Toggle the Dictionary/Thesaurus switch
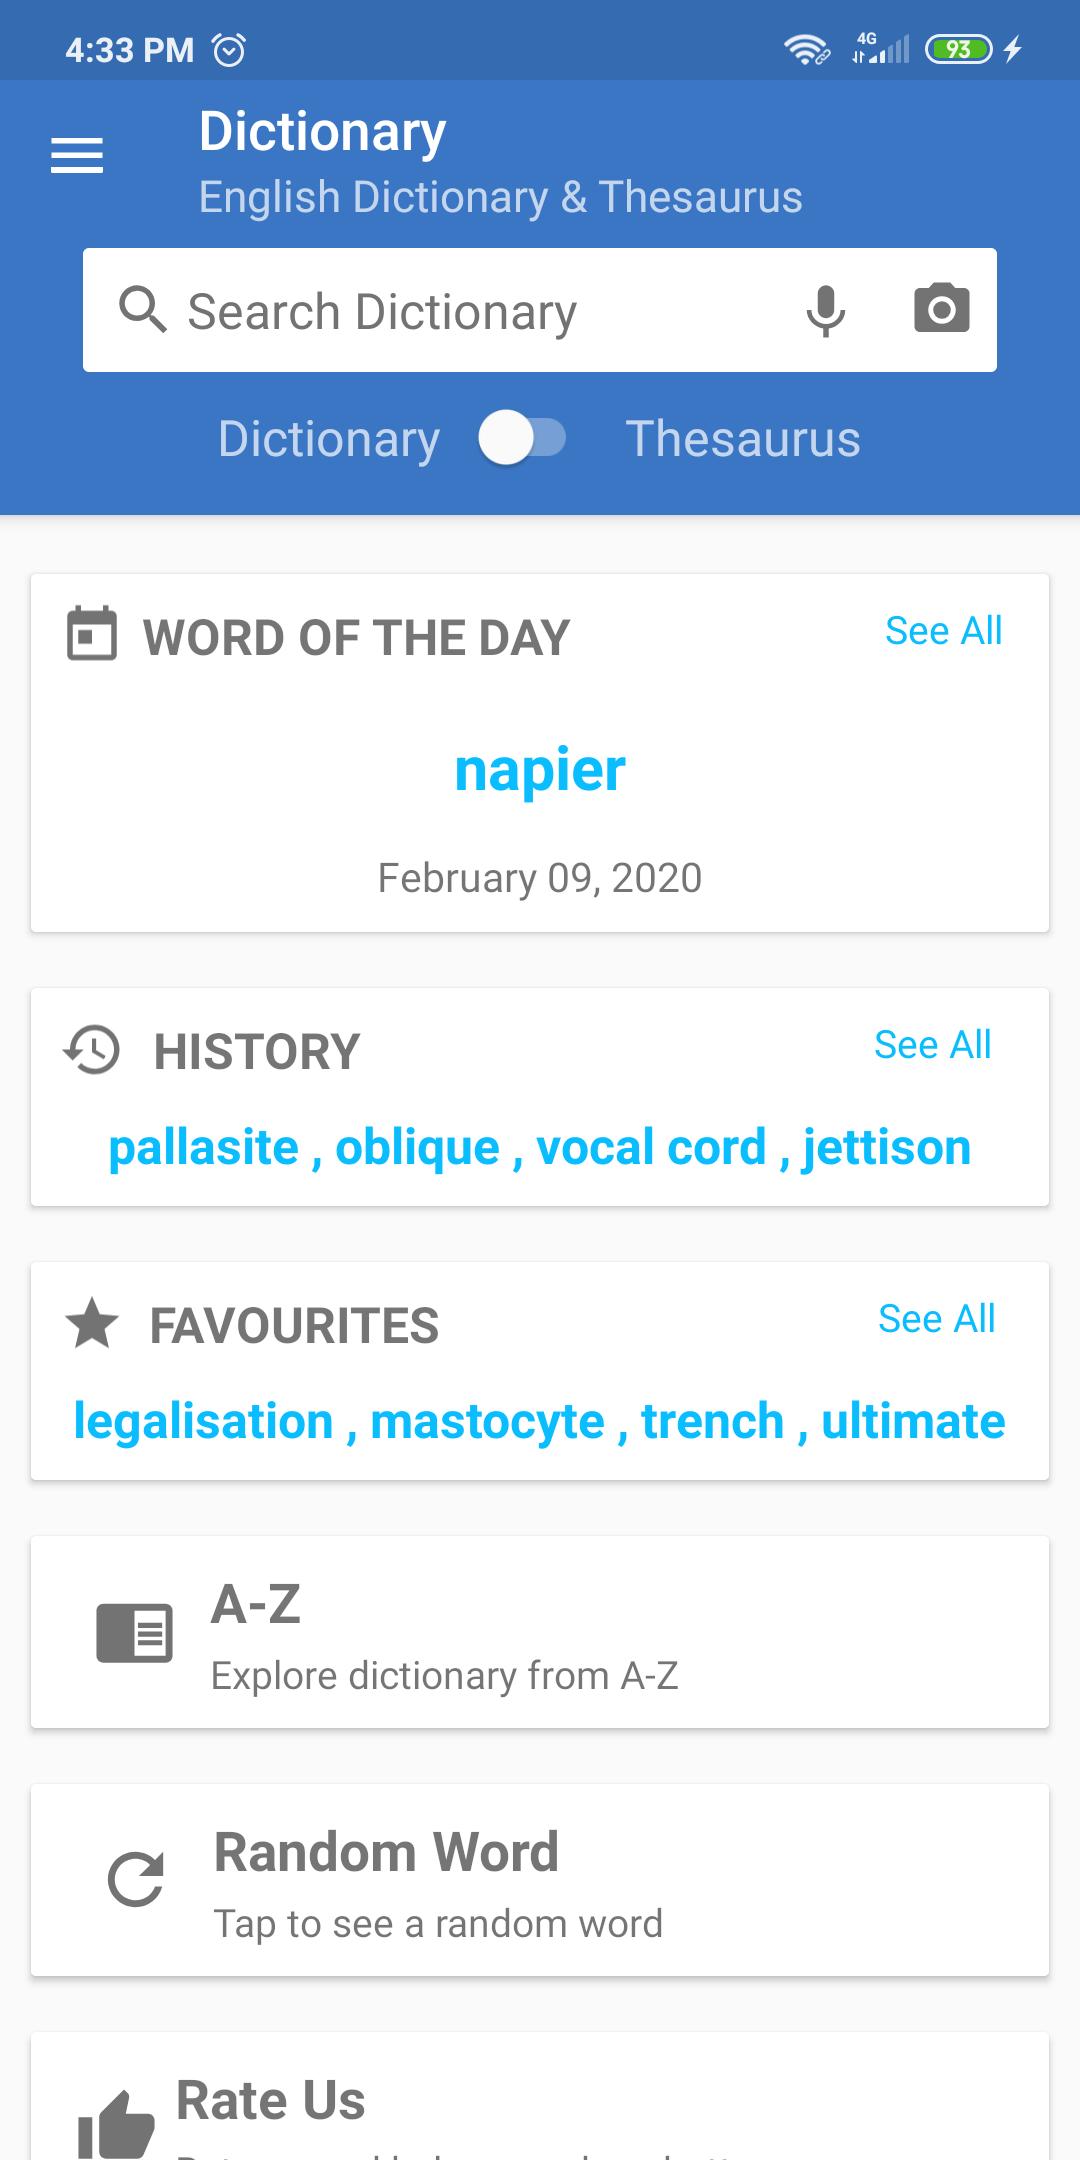Screen dimensions: 1080x2160 [522, 438]
